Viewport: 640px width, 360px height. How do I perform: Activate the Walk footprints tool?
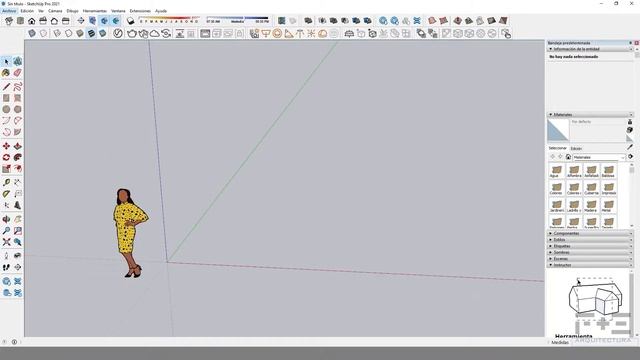point(6,267)
